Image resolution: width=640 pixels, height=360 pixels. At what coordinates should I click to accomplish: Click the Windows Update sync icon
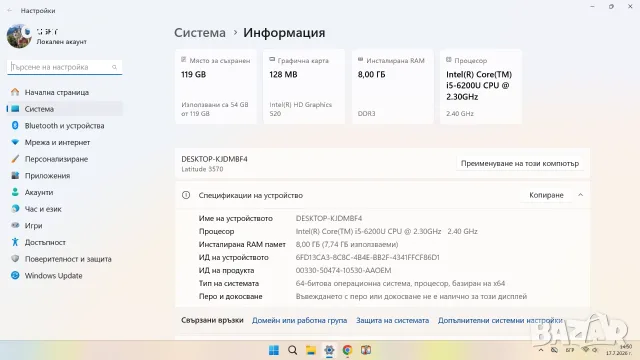15,276
